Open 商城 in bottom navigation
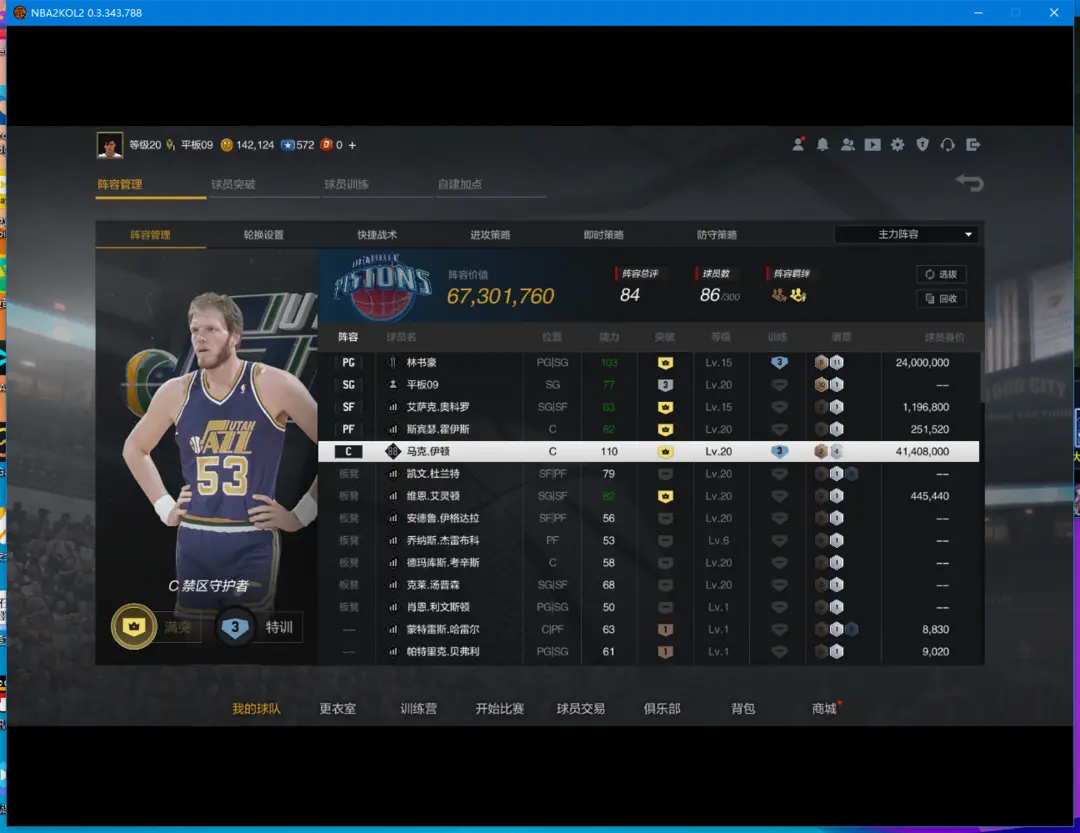Screen dimensions: 1080x833 824,708
